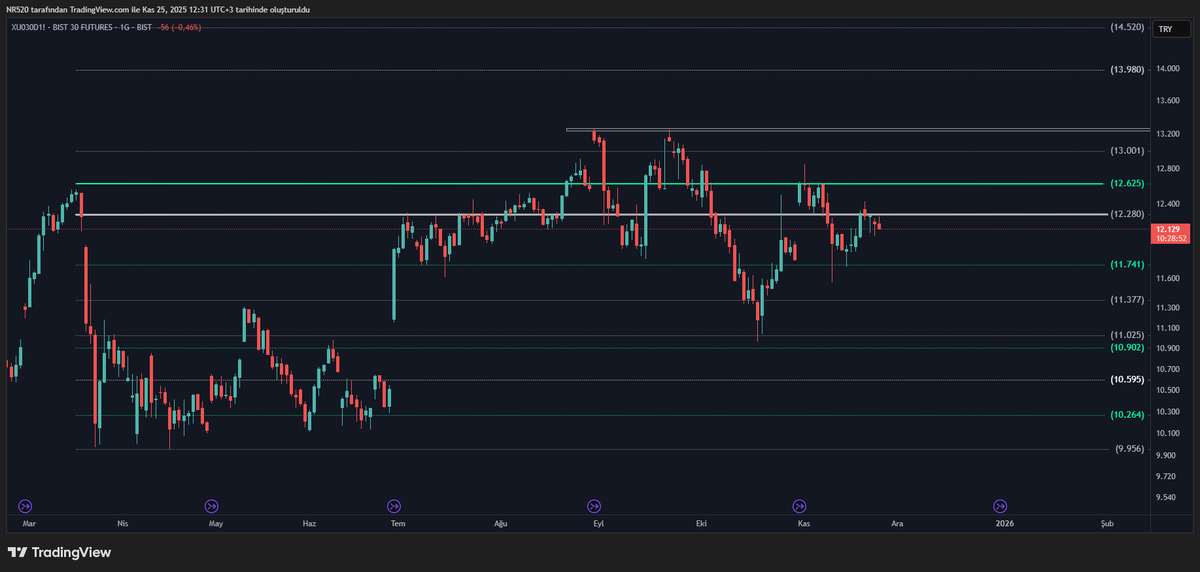Click the green (10.264) level label
Screen dimensions: 1200x572
click(1127, 415)
